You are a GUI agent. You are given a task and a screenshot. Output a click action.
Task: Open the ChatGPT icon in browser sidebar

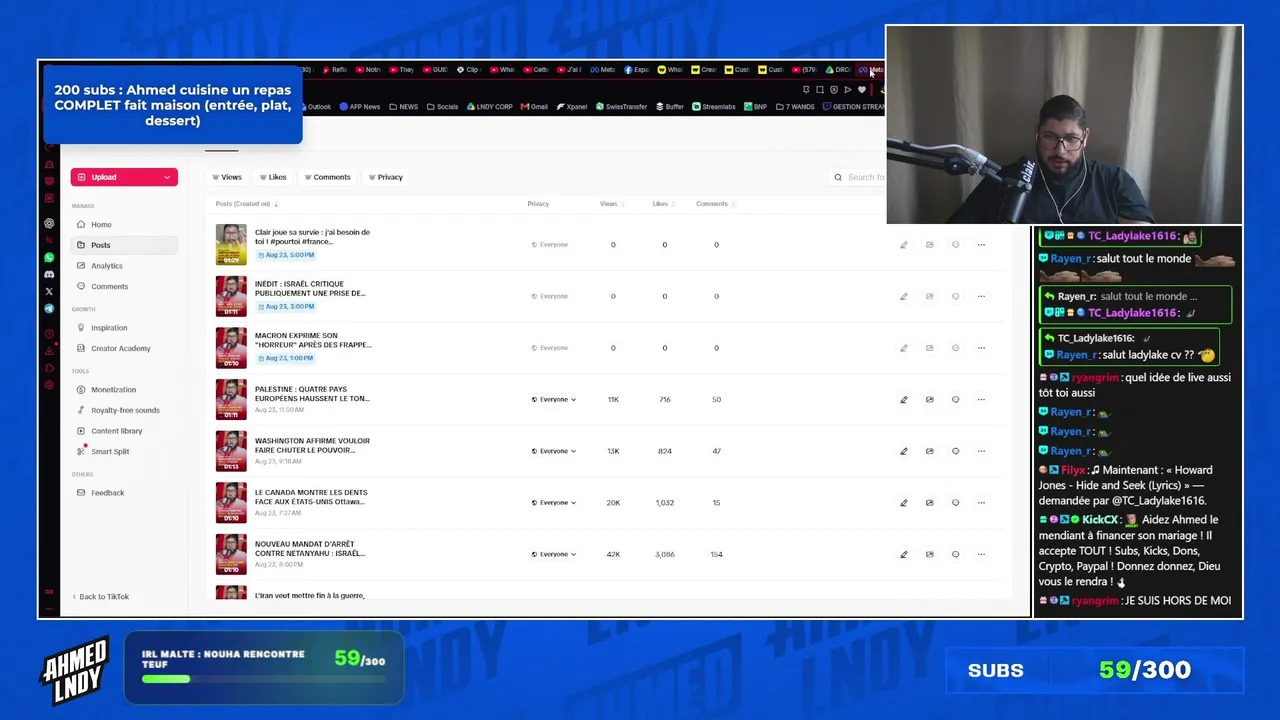click(49, 223)
